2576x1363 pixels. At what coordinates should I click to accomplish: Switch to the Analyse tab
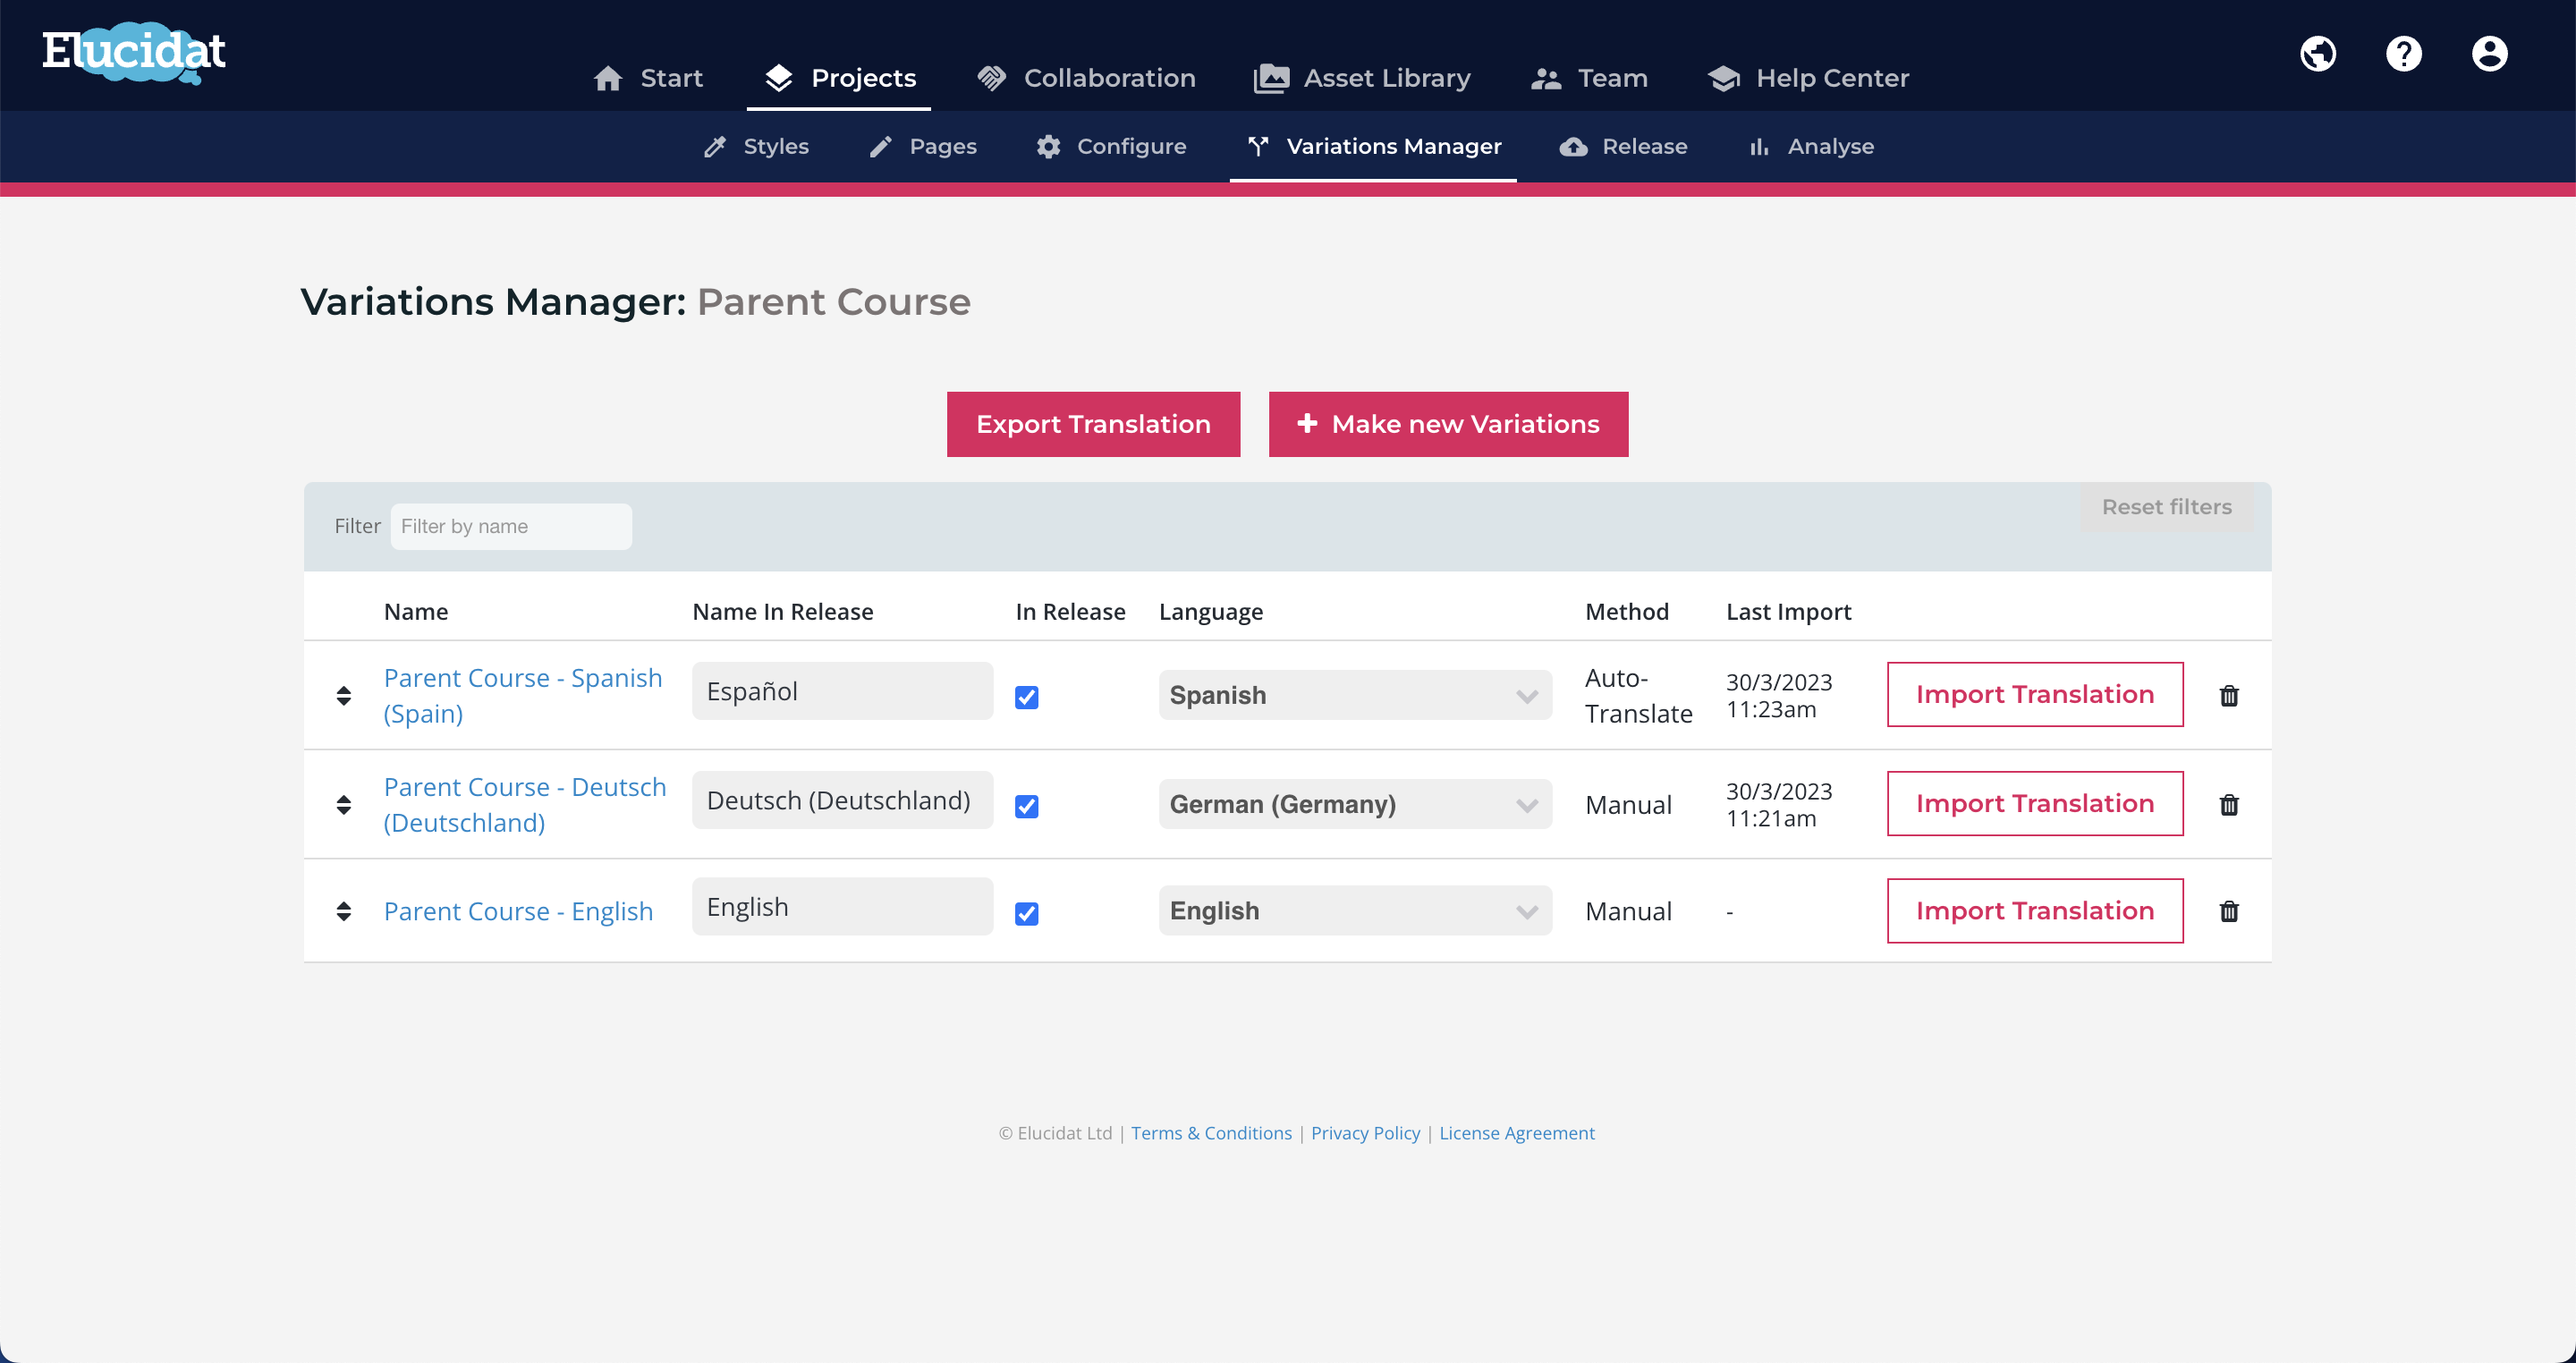(1811, 146)
